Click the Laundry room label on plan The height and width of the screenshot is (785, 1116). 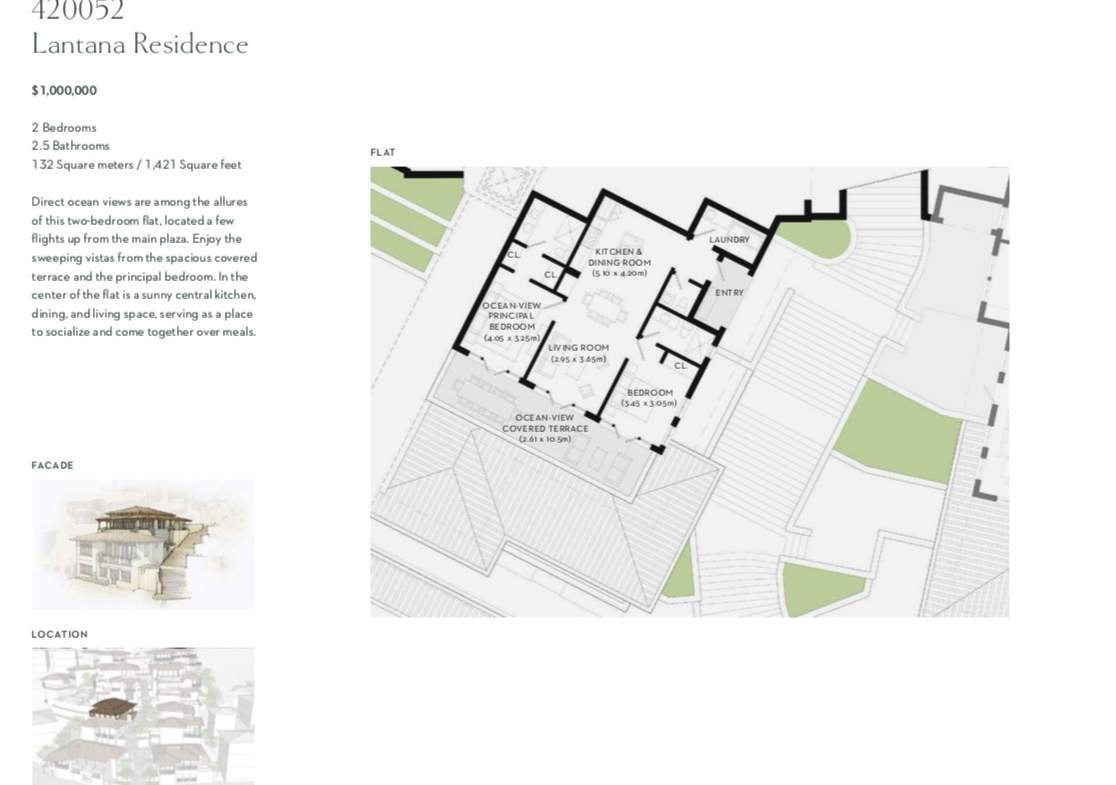coord(729,240)
